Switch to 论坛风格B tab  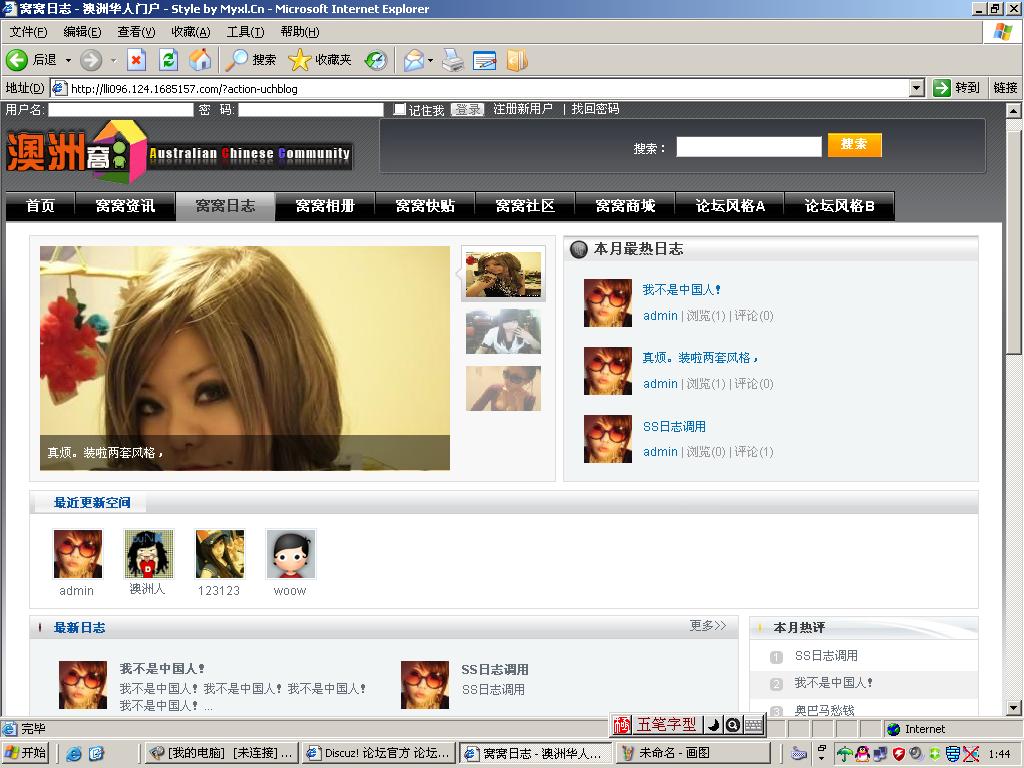tap(840, 206)
